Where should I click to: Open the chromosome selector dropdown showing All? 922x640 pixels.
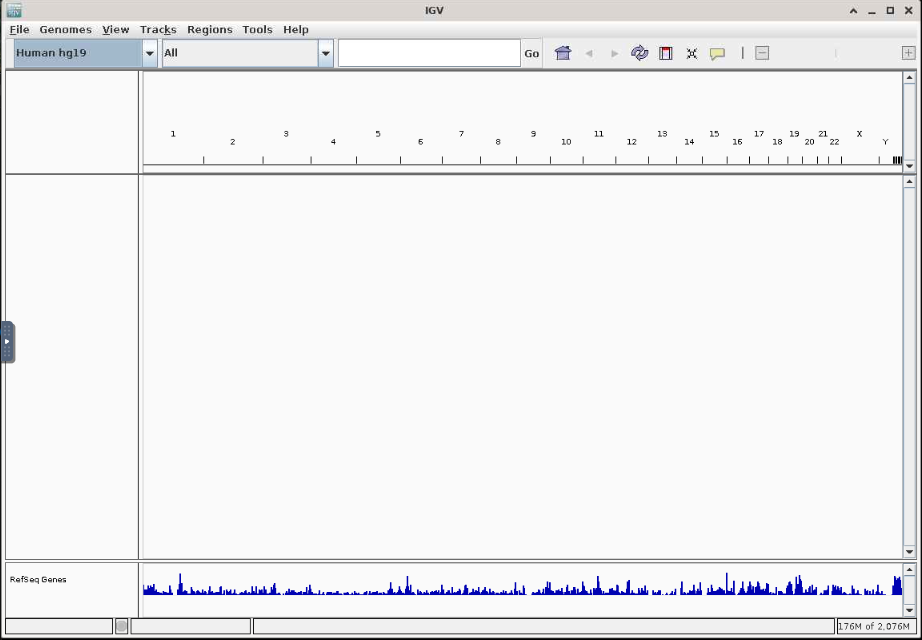pos(325,53)
